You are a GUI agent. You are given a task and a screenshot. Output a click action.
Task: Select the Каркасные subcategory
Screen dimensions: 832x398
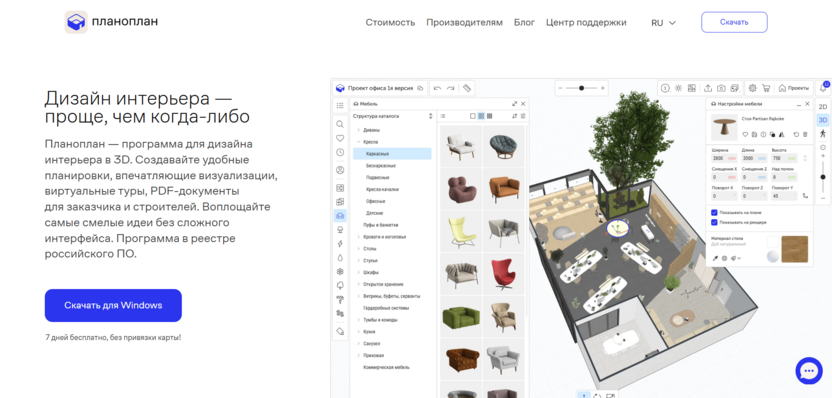[x=392, y=154]
